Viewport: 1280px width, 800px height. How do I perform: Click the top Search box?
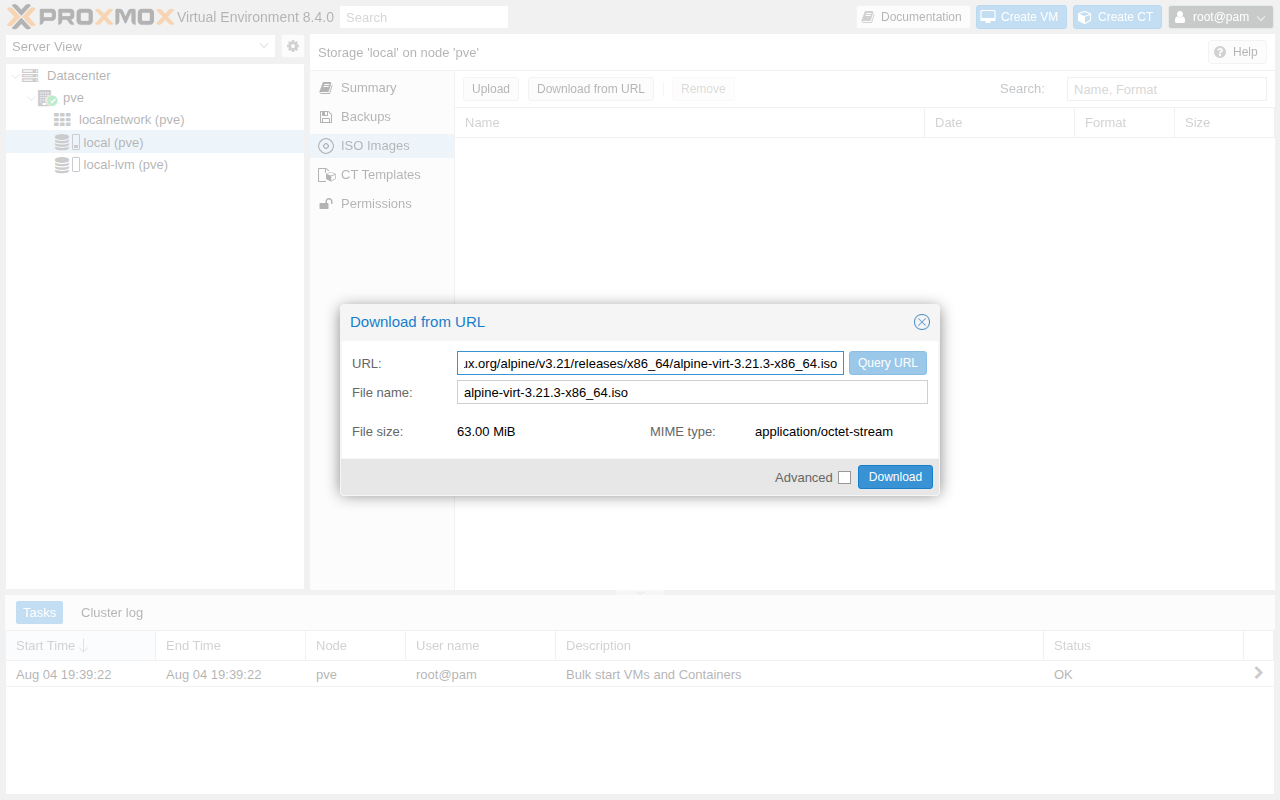tap(424, 17)
